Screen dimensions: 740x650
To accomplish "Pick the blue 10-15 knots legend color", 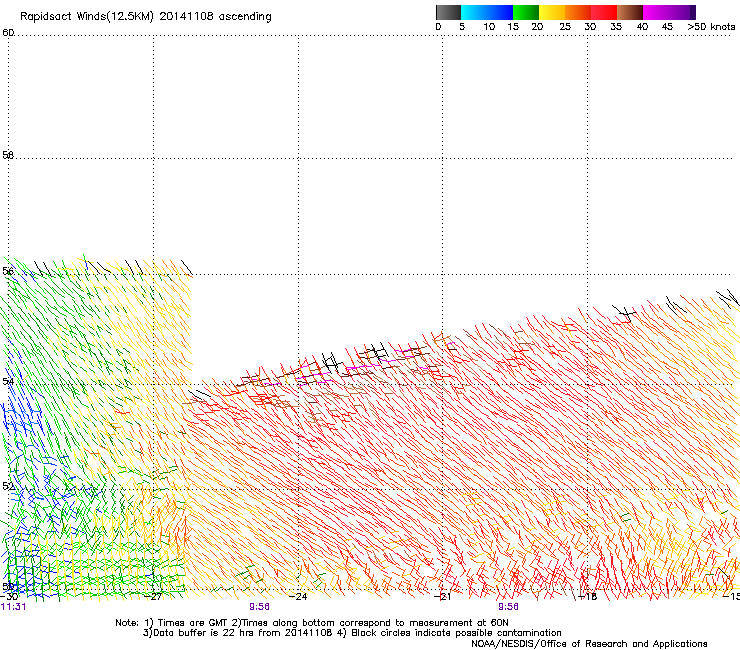I will pyautogui.click(x=500, y=12).
